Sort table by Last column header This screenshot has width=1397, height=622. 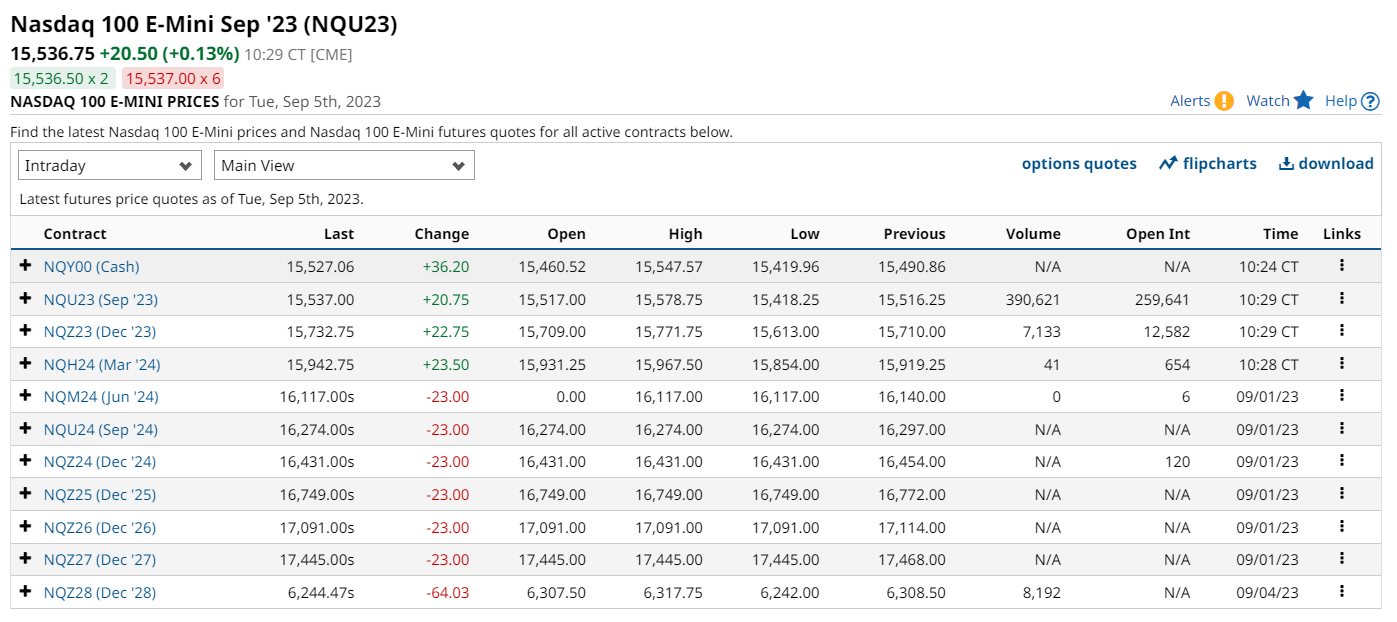pyautogui.click(x=339, y=234)
